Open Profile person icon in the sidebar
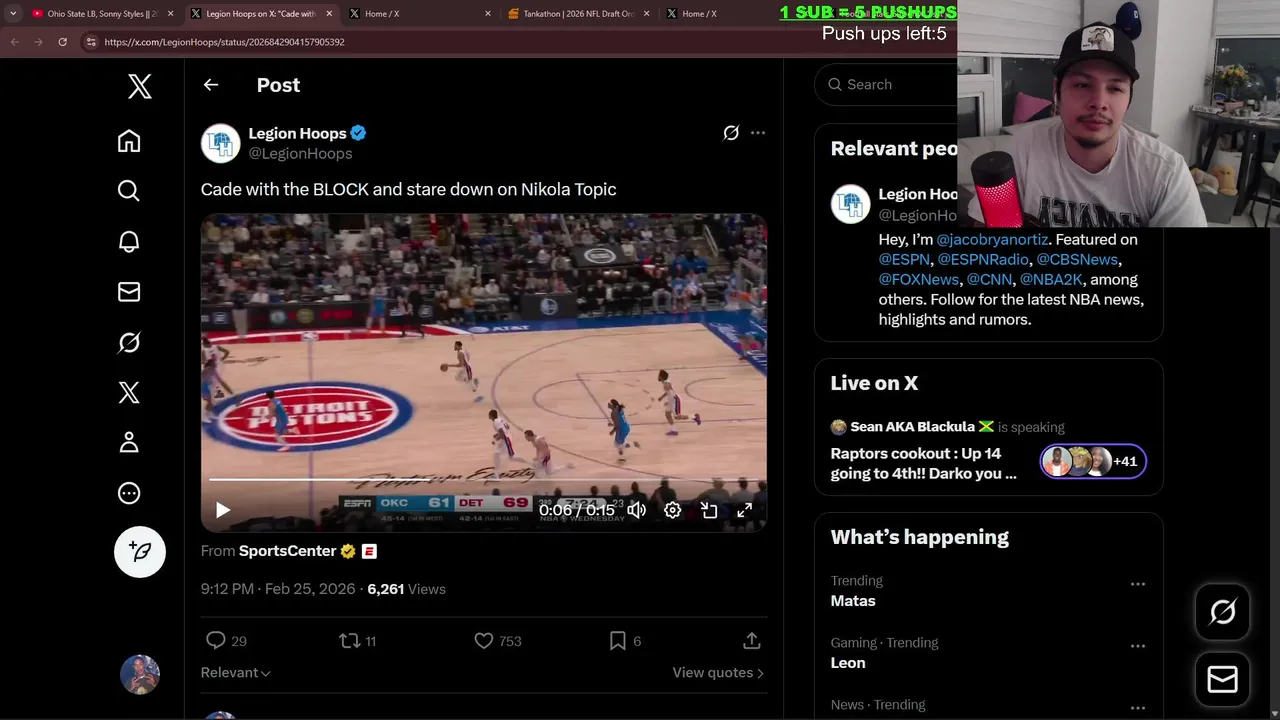The image size is (1280, 720). [x=129, y=442]
